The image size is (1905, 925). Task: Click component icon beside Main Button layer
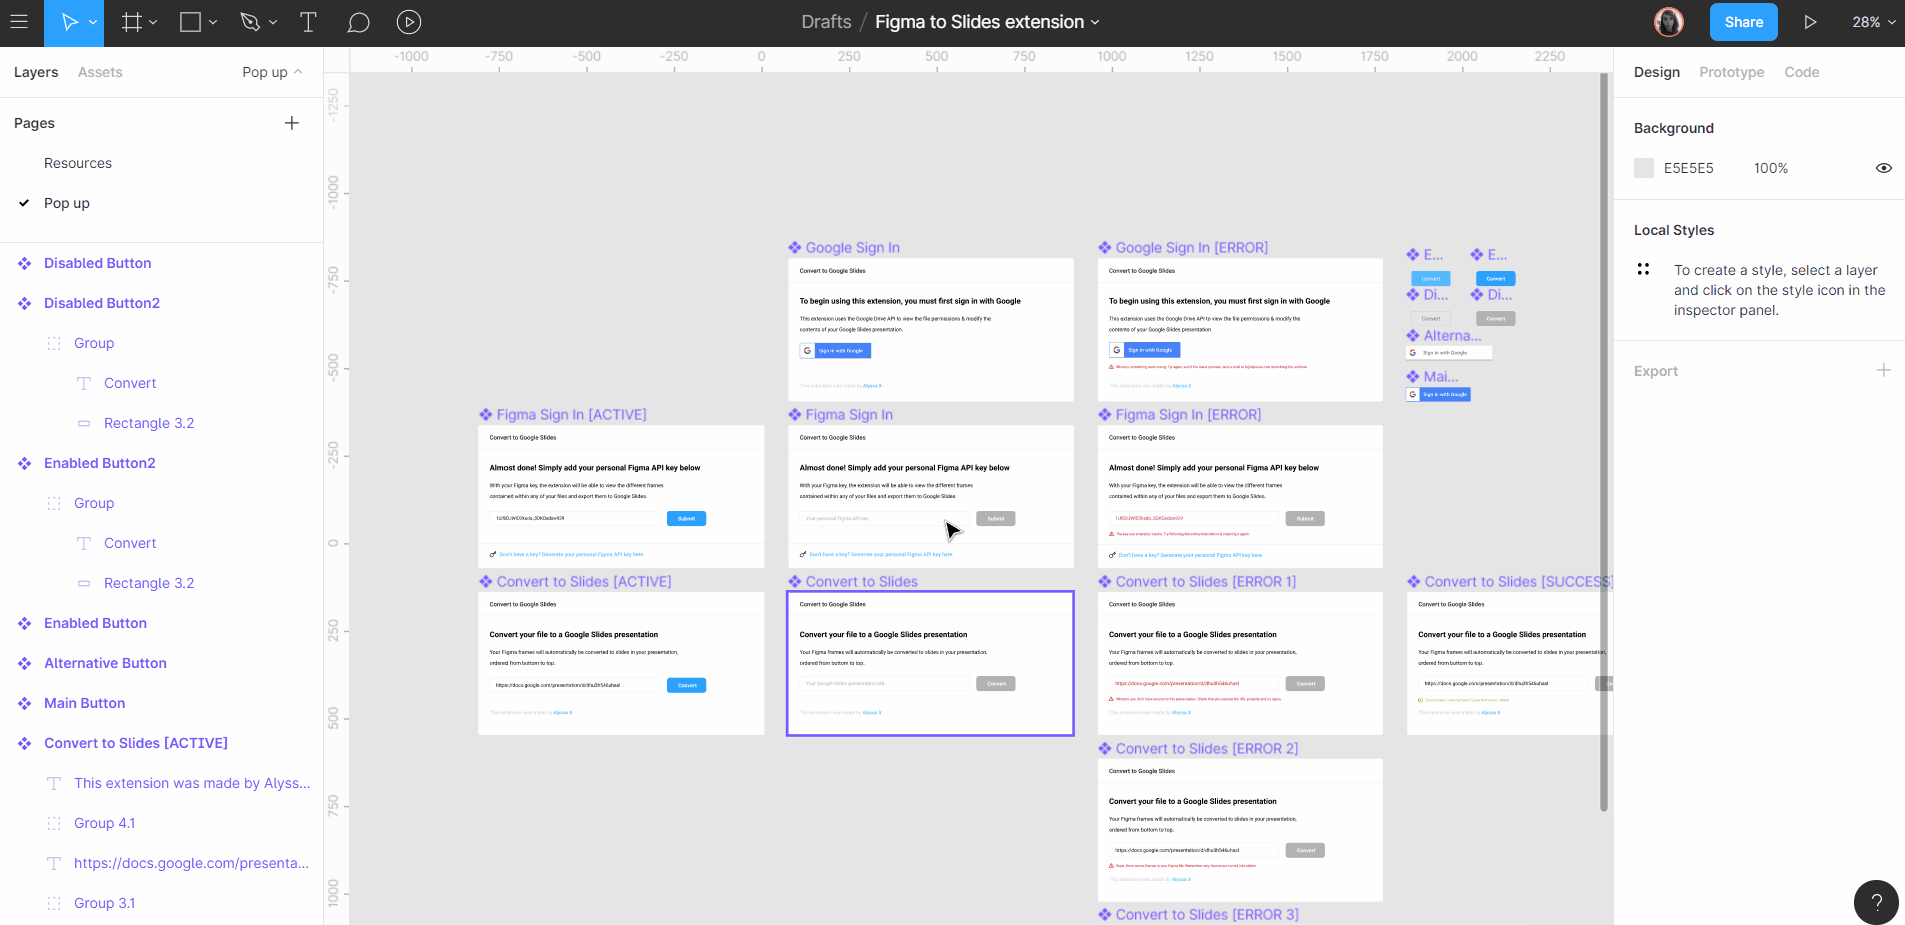point(25,703)
